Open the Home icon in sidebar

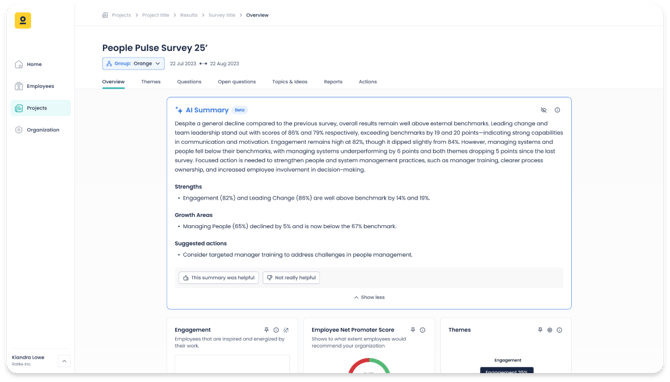[x=19, y=65]
